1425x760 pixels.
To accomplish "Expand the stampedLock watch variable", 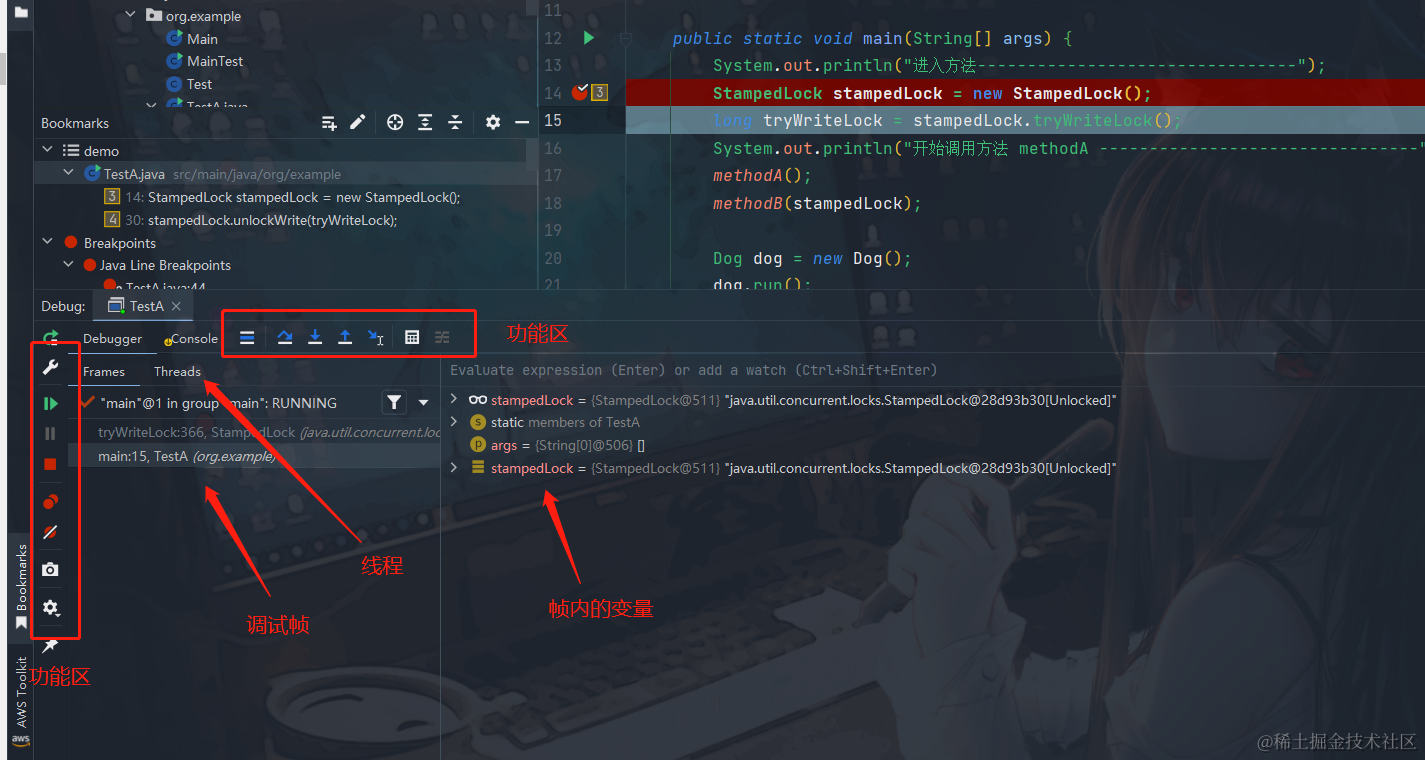I will coord(455,400).
